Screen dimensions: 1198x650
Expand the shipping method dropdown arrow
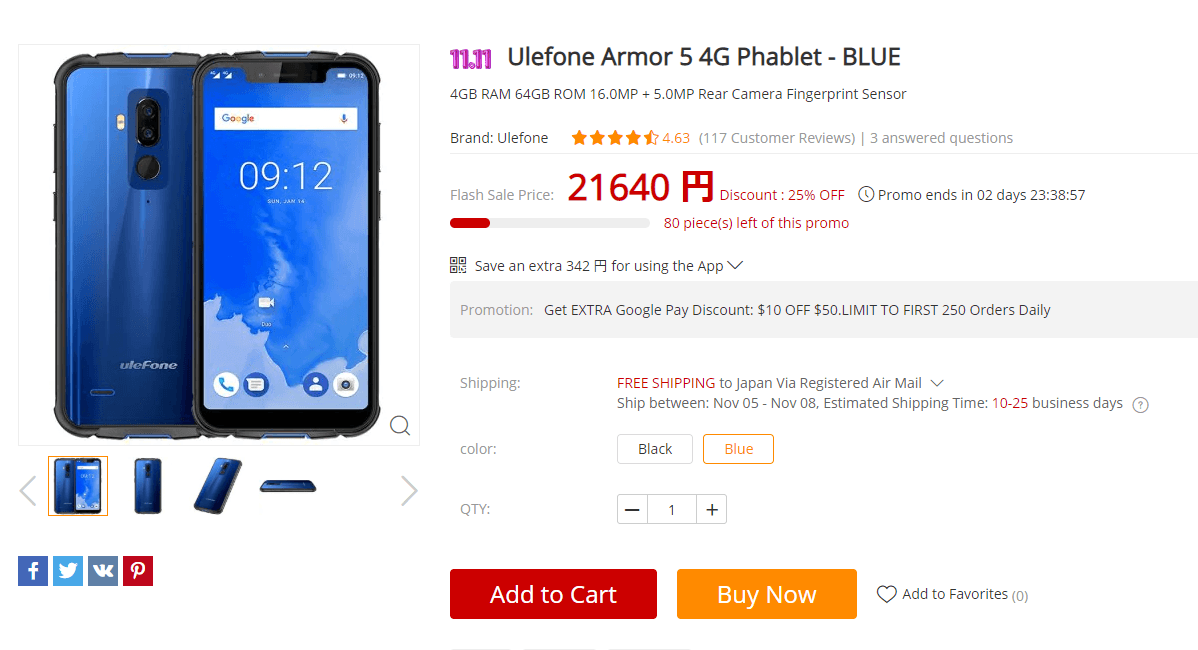[937, 383]
